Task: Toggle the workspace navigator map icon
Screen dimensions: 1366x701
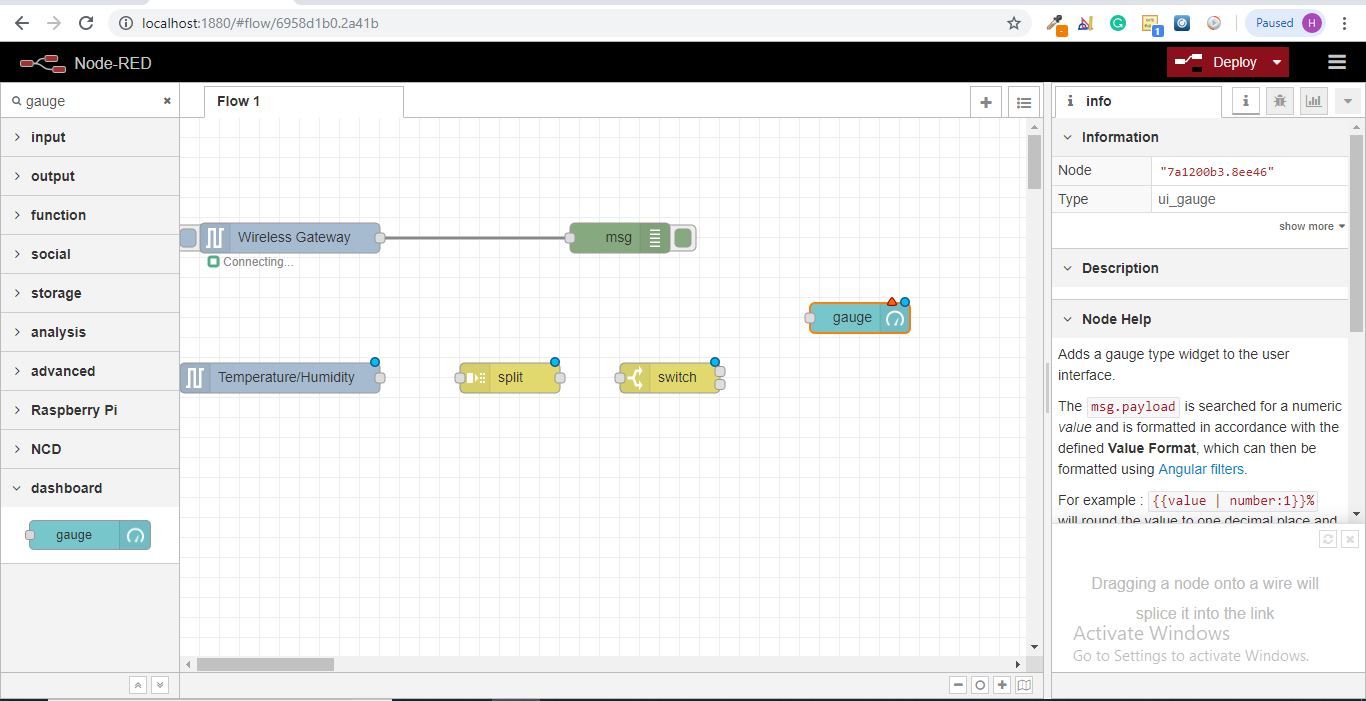Action: coord(1024,685)
